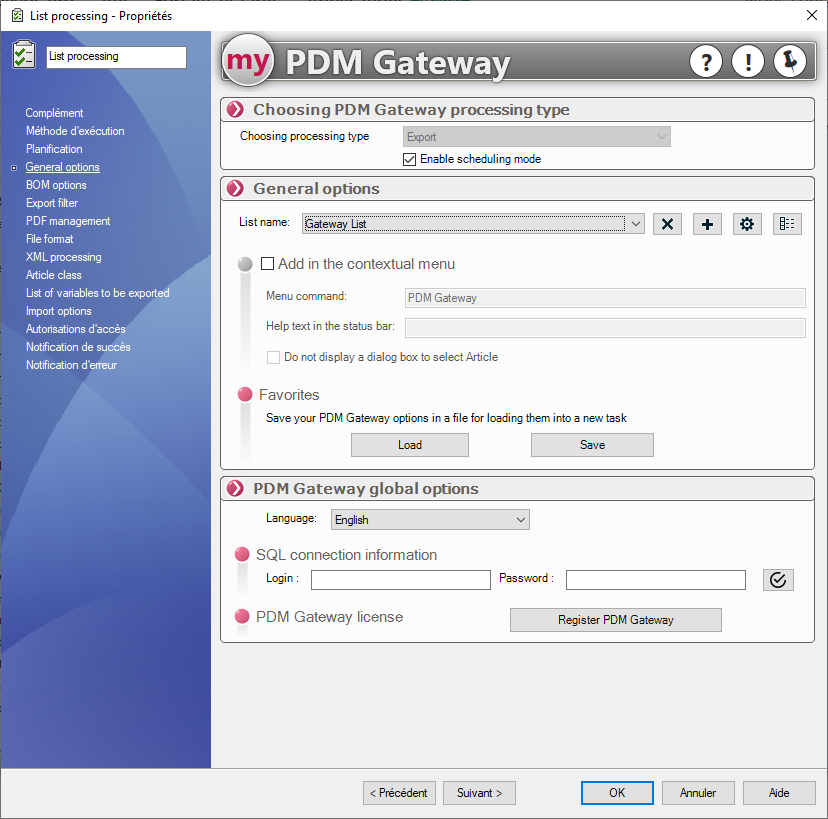Screen dimensions: 828x819
Task: Click the list view icon beside gear
Action: [x=787, y=224]
